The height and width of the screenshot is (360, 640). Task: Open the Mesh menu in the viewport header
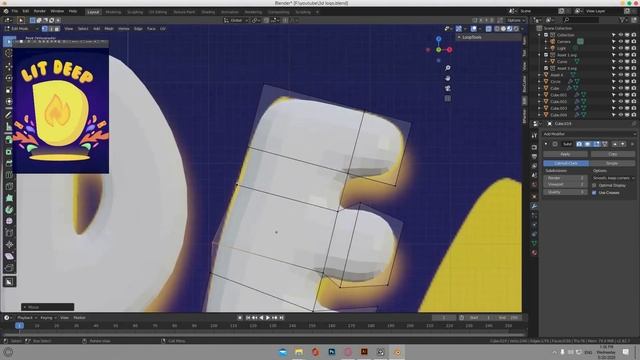pos(109,29)
